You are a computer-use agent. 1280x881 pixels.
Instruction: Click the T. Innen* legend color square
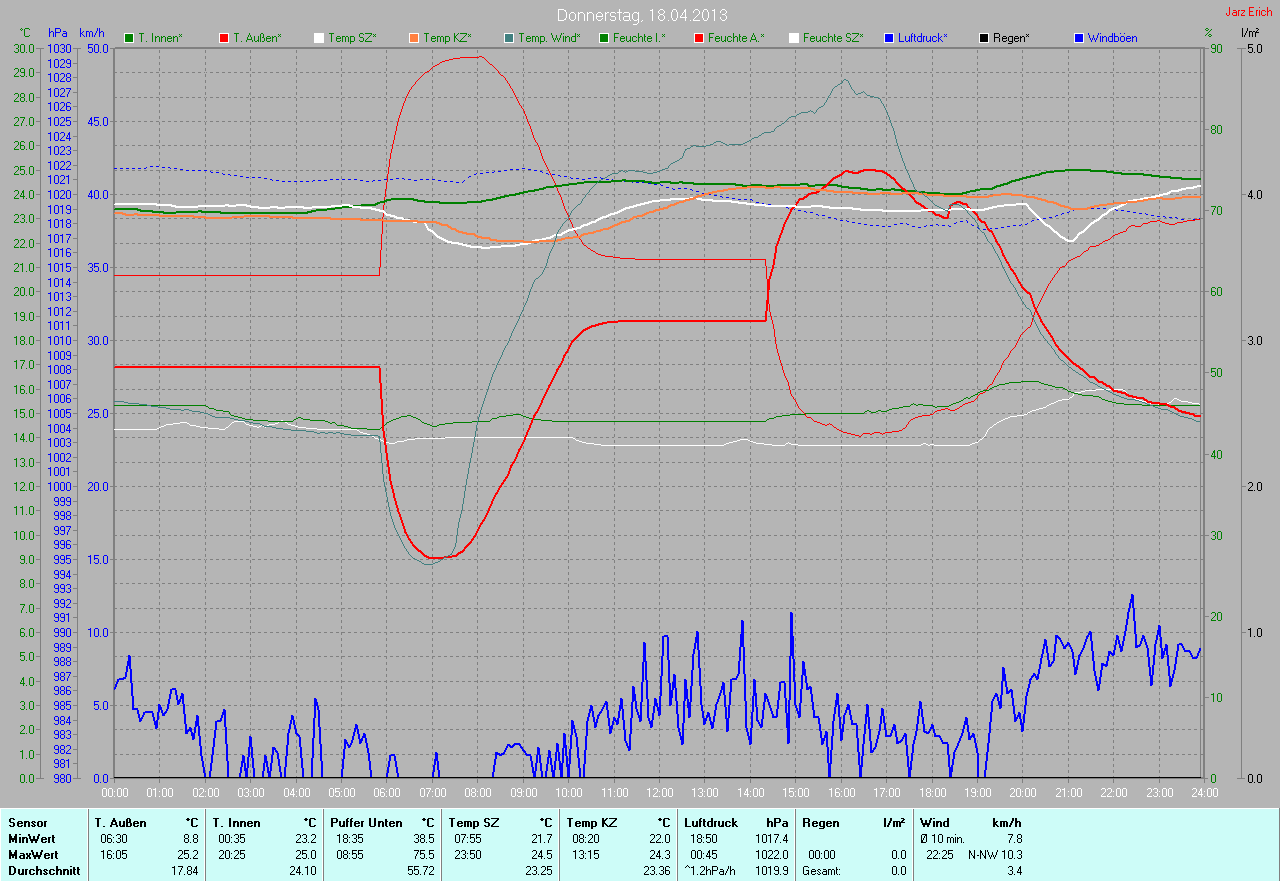[x=129, y=38]
